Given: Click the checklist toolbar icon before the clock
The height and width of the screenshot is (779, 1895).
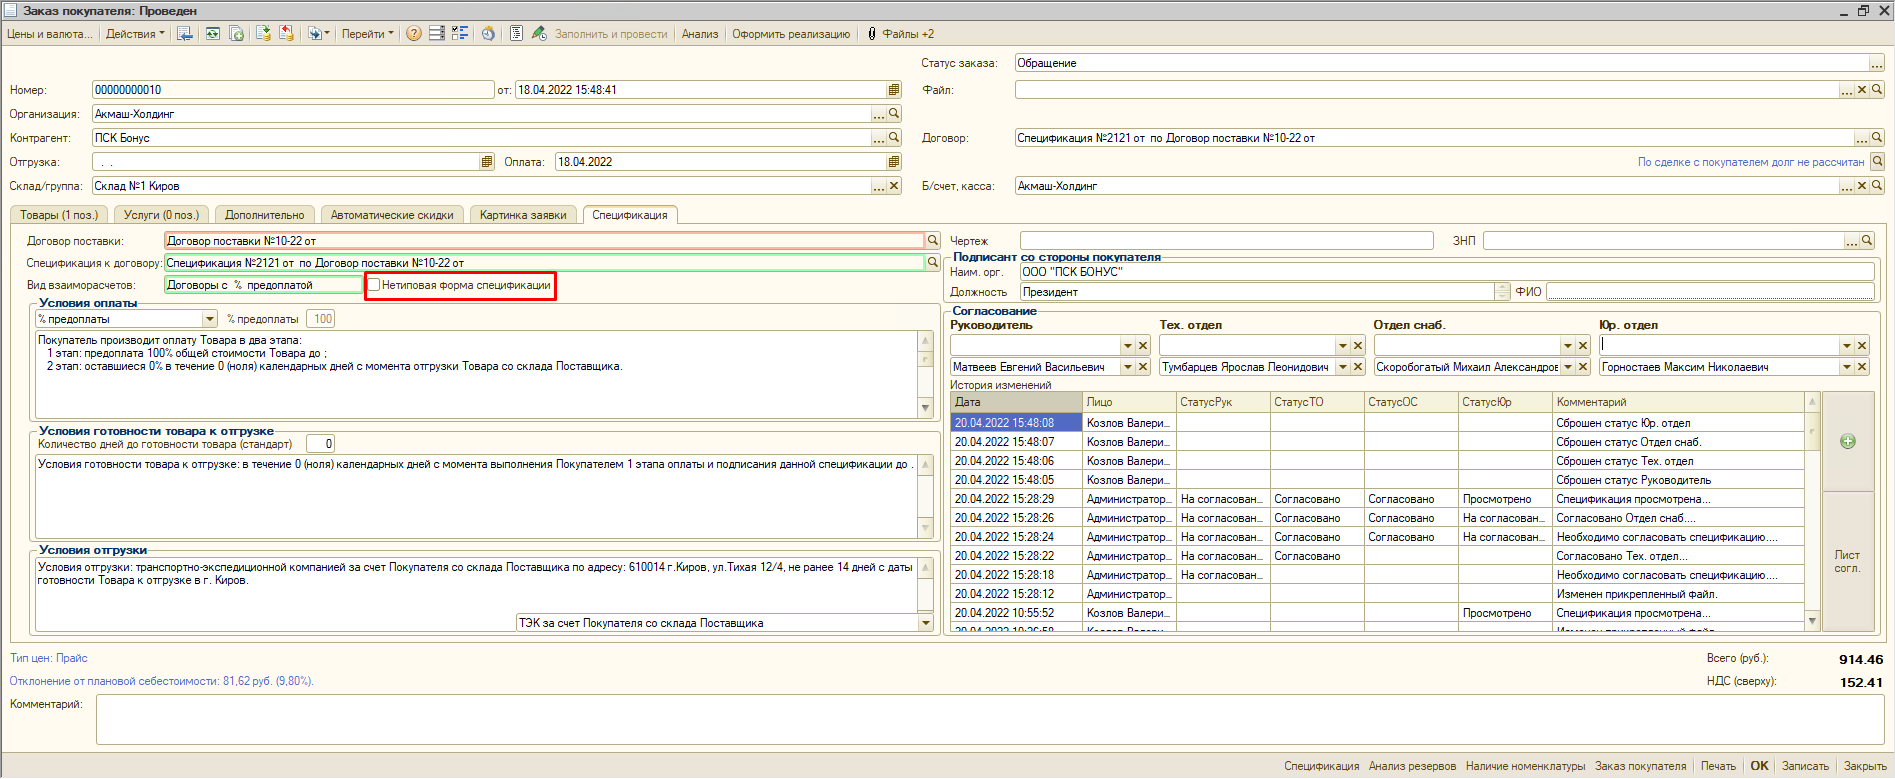Looking at the screenshot, I should 460,34.
